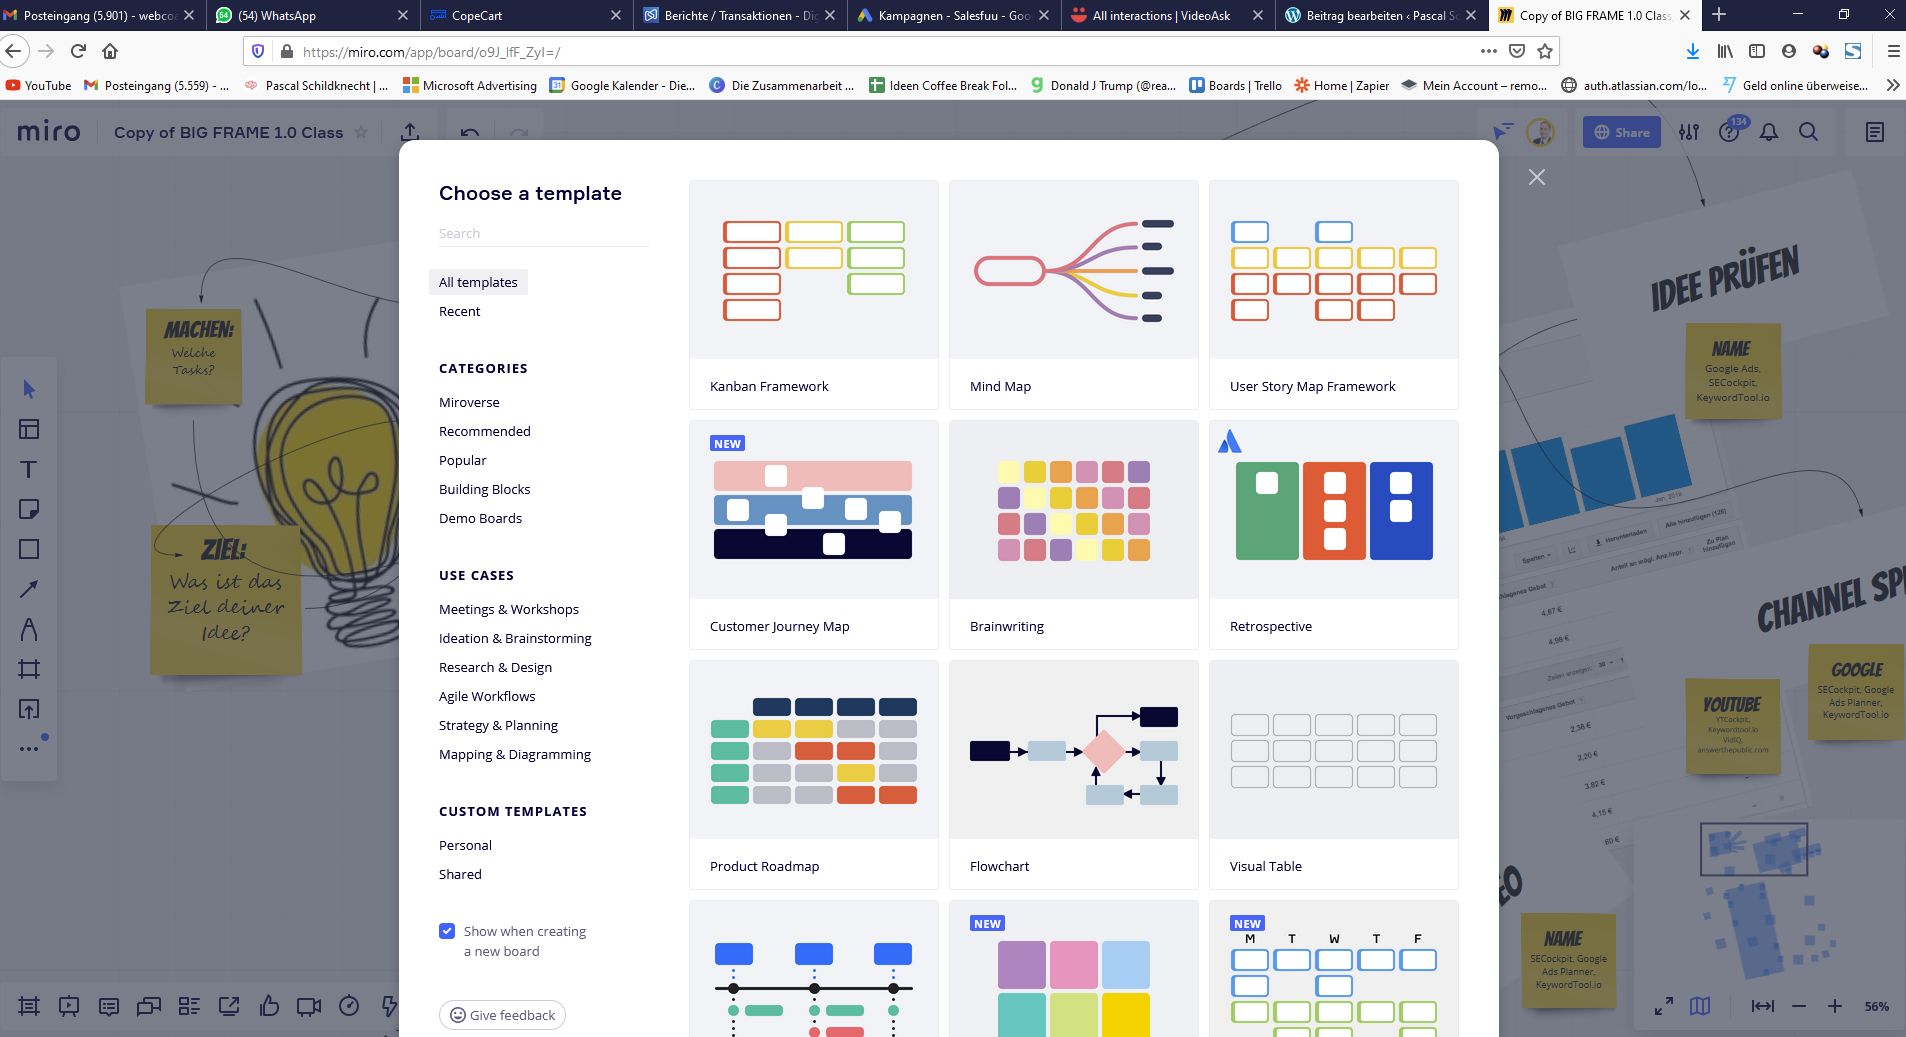Click the search magnifier in Miro header
Screen dimensions: 1906x1037
(1809, 132)
